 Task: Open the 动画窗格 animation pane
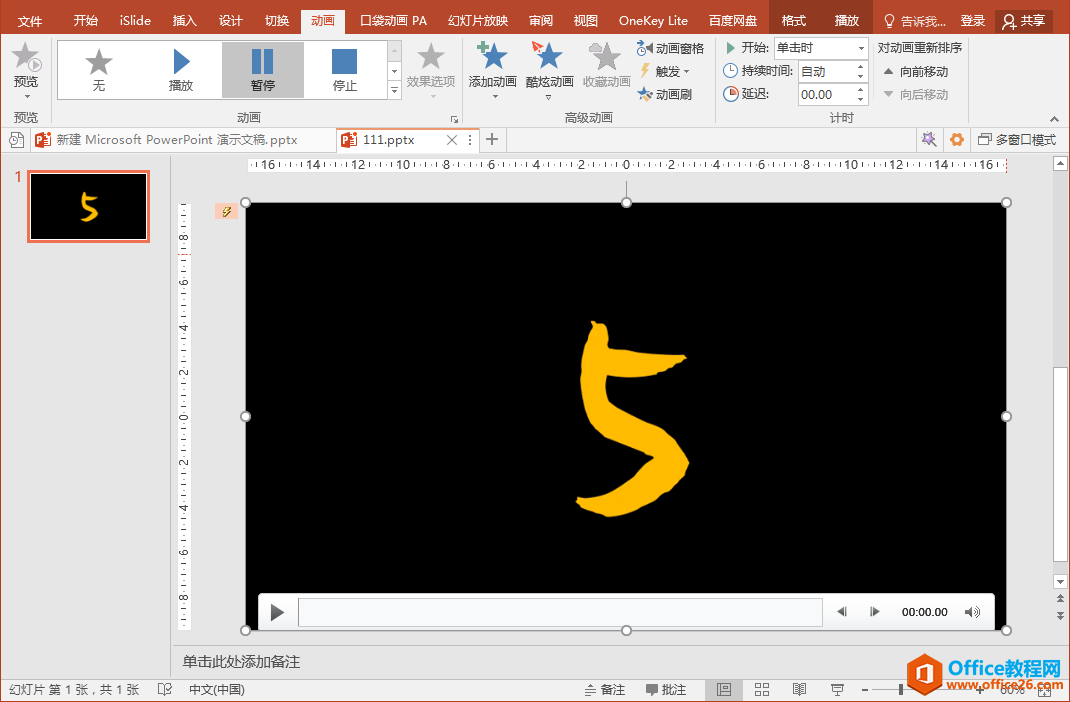pos(671,48)
